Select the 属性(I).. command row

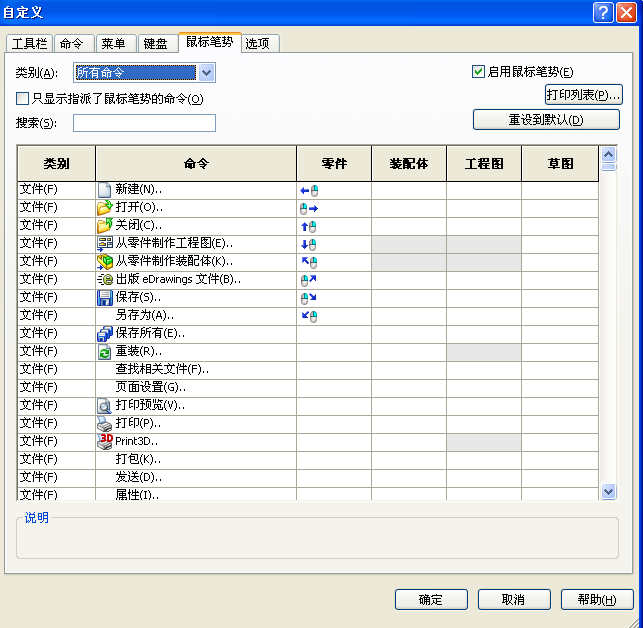tap(308, 494)
